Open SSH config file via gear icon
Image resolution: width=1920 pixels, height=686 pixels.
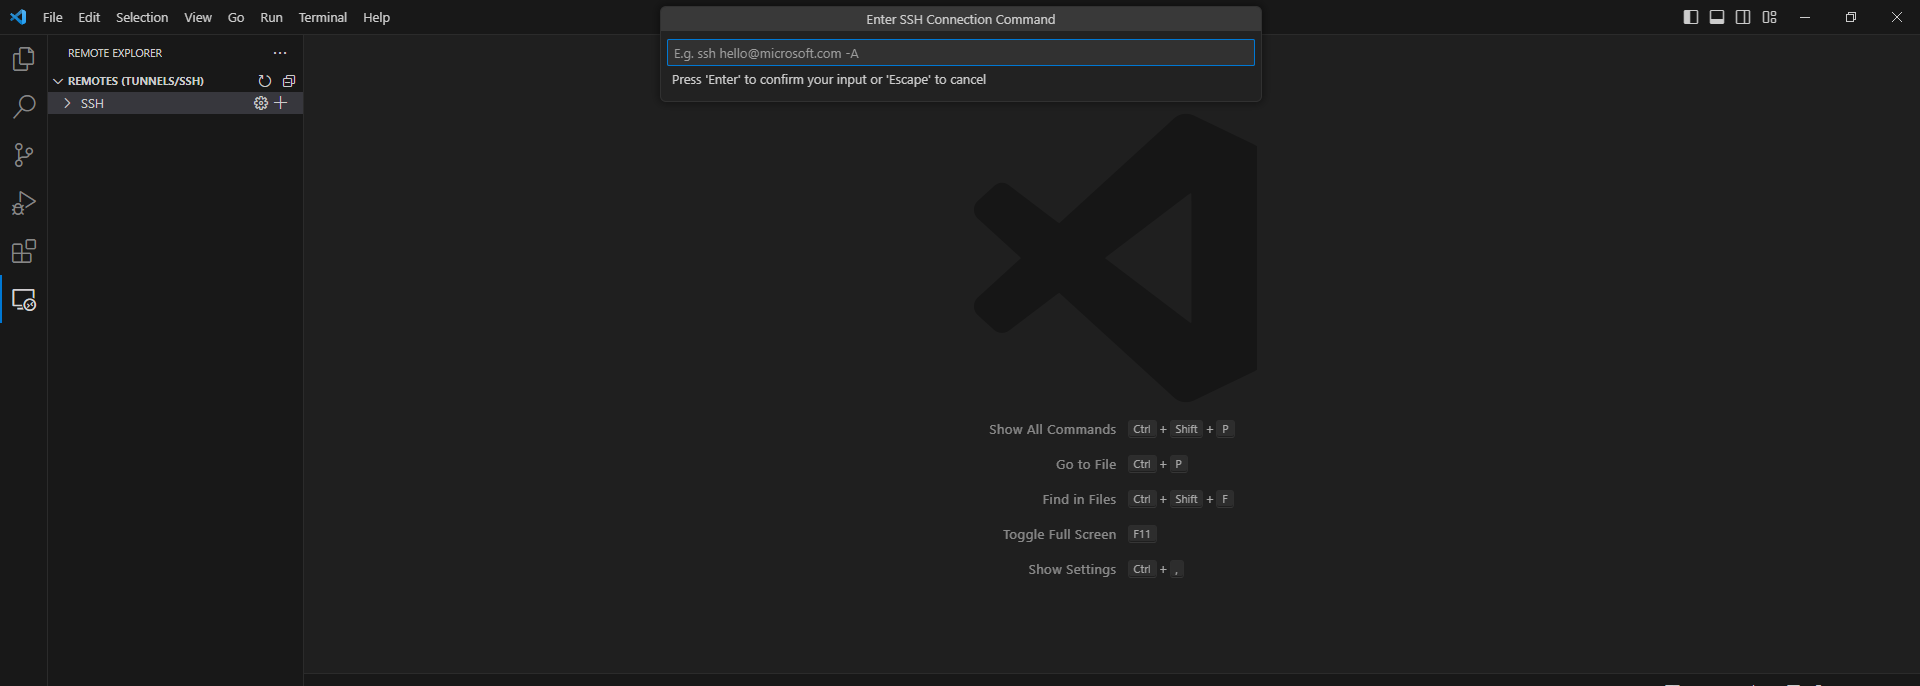tap(261, 103)
